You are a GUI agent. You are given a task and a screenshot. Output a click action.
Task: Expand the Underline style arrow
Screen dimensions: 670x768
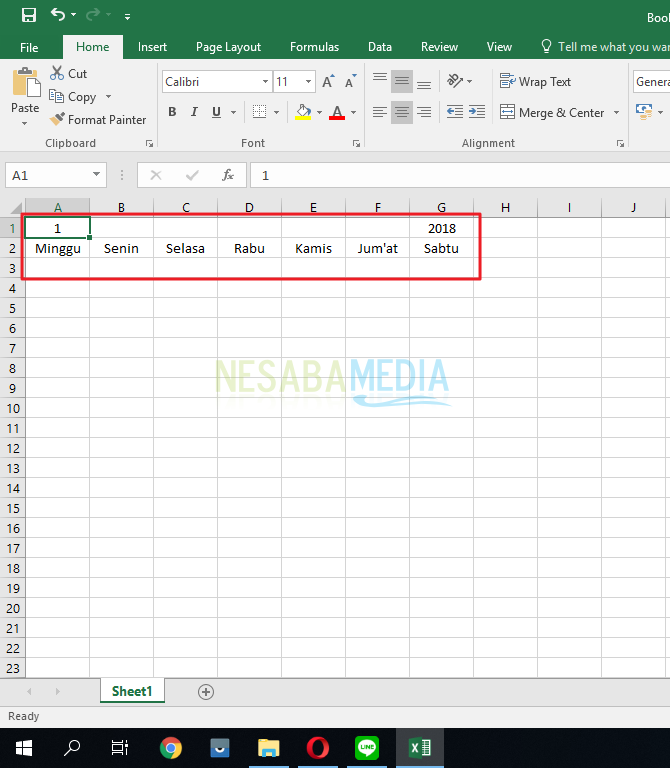[x=233, y=112]
